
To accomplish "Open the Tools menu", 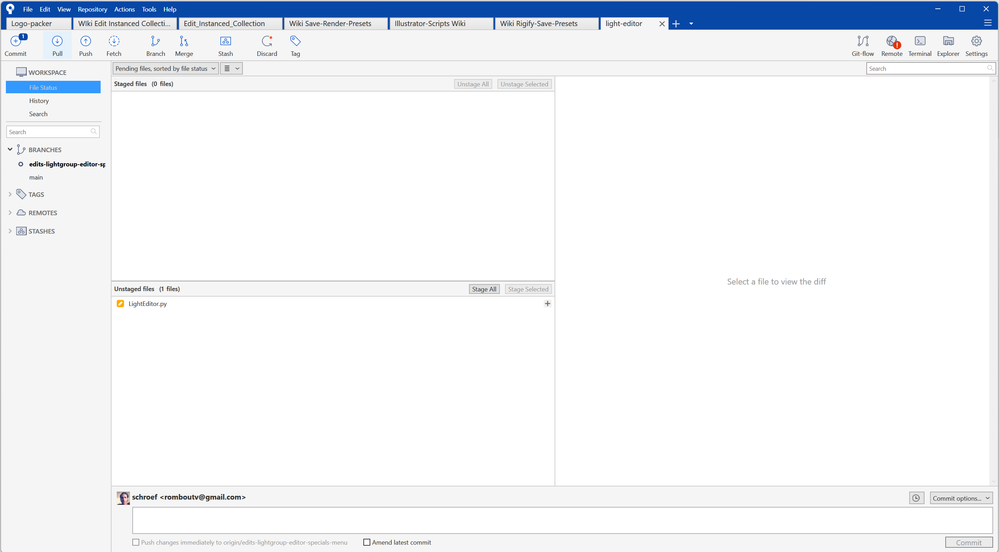I will click(149, 9).
